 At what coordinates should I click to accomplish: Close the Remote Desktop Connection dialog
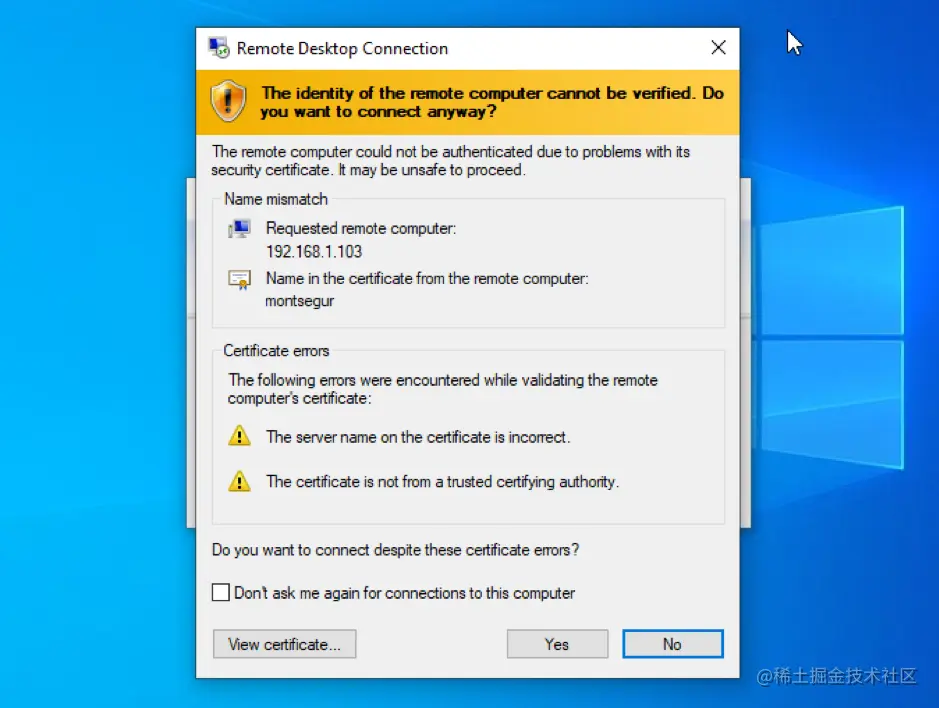tap(719, 47)
